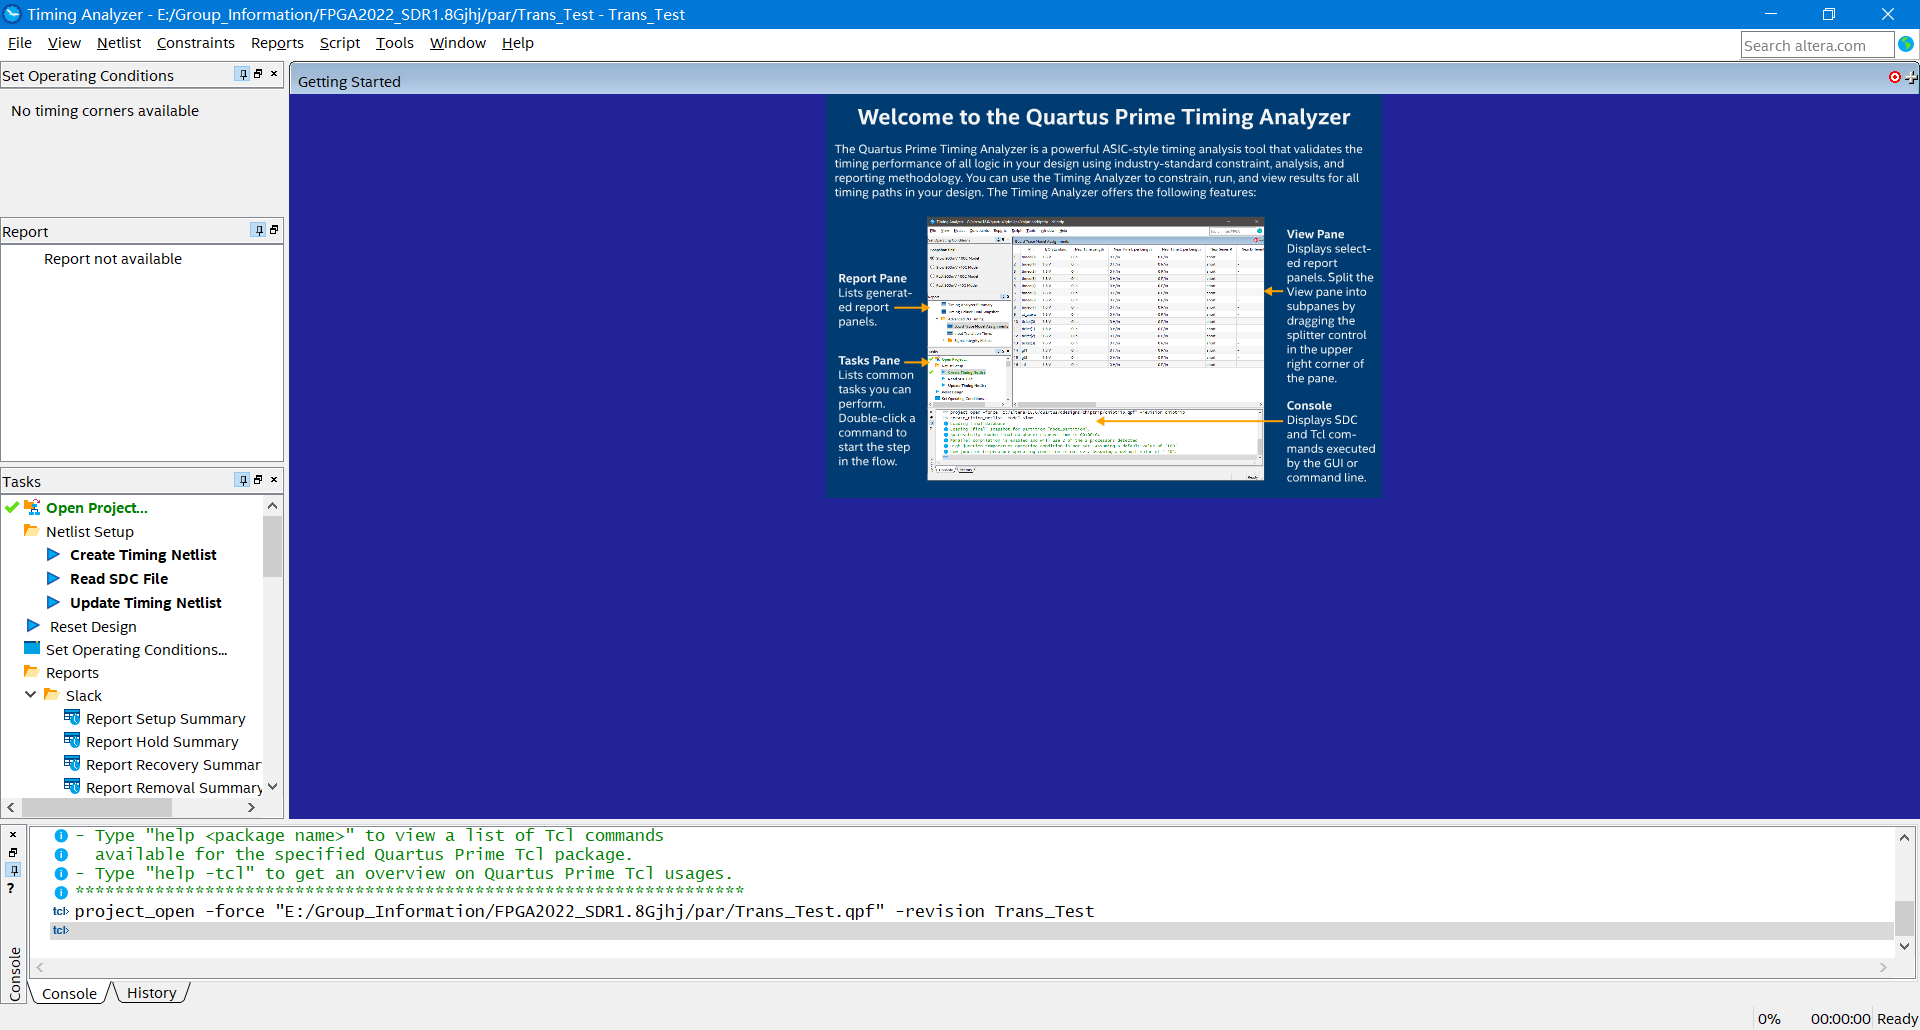The height and width of the screenshot is (1030, 1920).
Task: Open the Open Project... task
Action: point(97,508)
